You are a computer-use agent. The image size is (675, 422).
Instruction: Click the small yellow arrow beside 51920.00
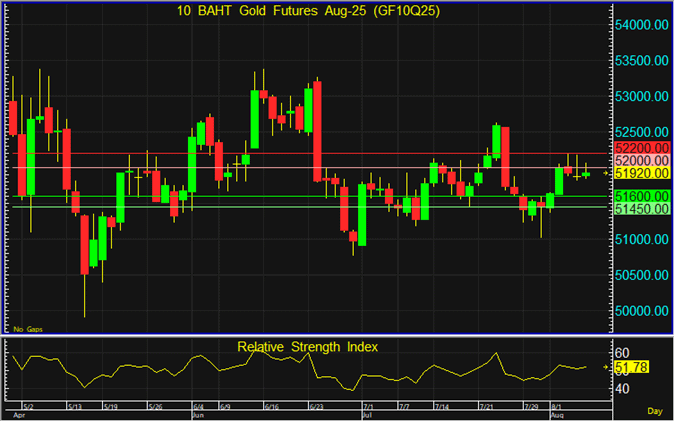tap(613, 174)
